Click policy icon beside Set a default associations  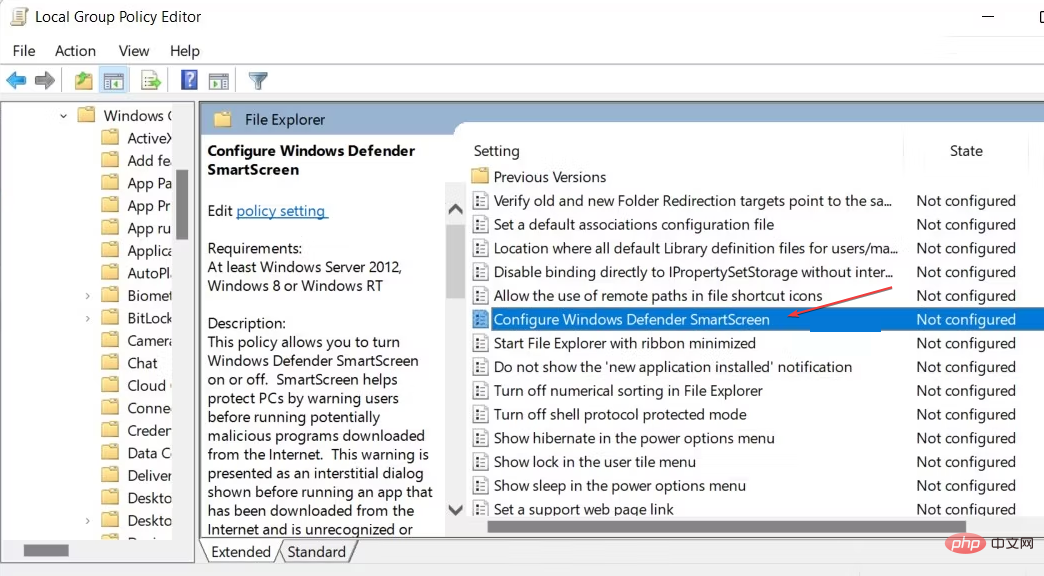click(480, 224)
